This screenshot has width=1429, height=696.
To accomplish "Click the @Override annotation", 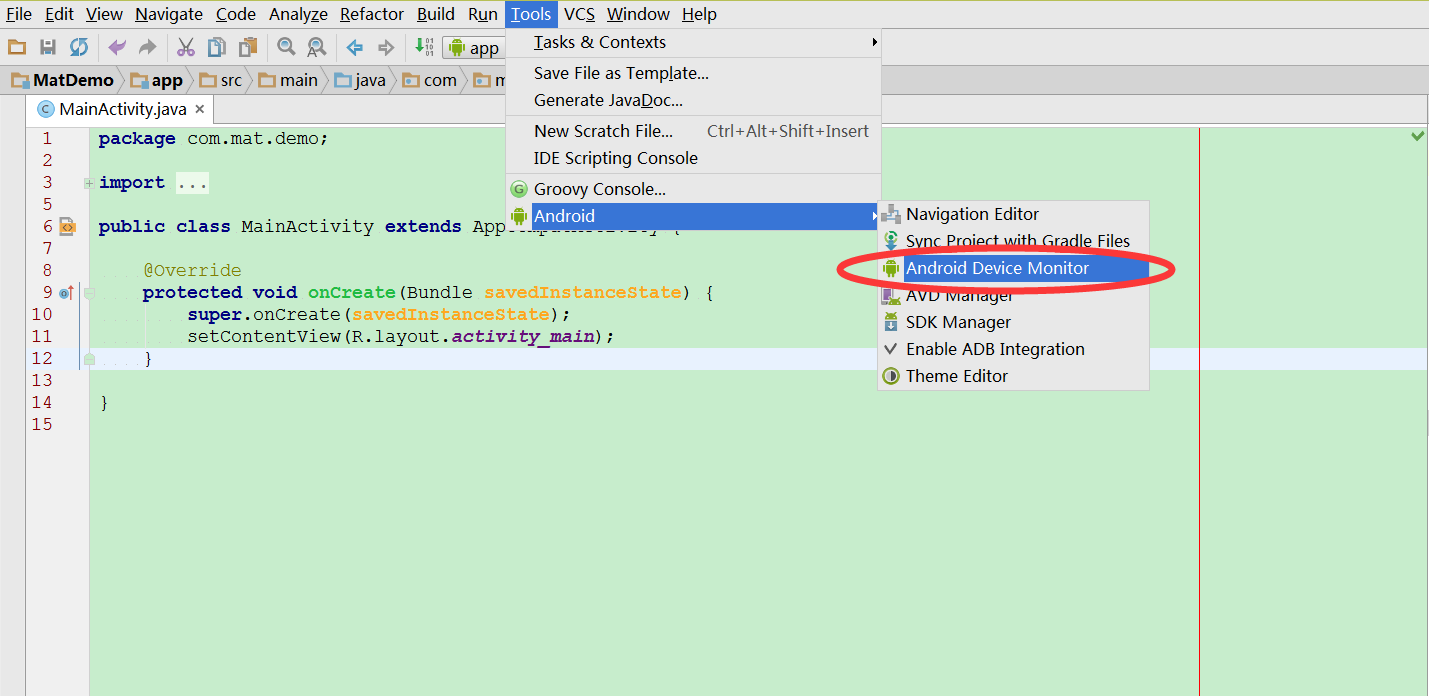I will coord(192,271).
